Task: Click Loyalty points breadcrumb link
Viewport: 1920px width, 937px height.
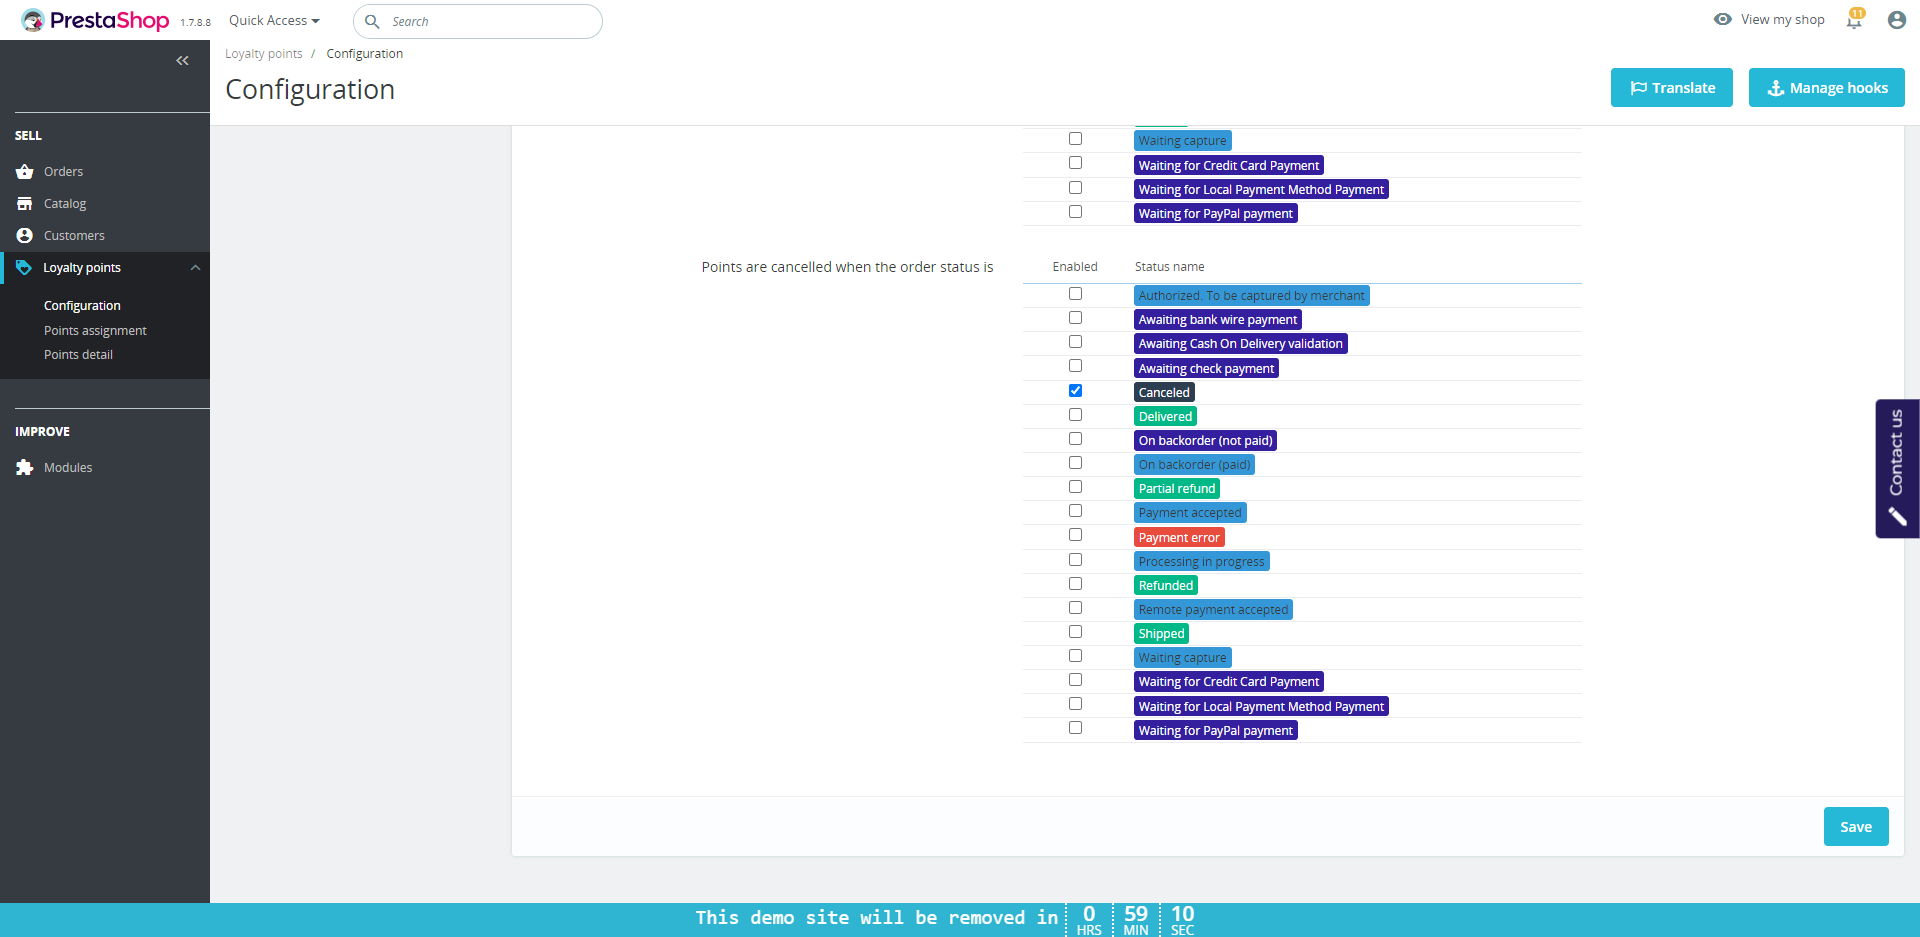Action: coord(263,54)
